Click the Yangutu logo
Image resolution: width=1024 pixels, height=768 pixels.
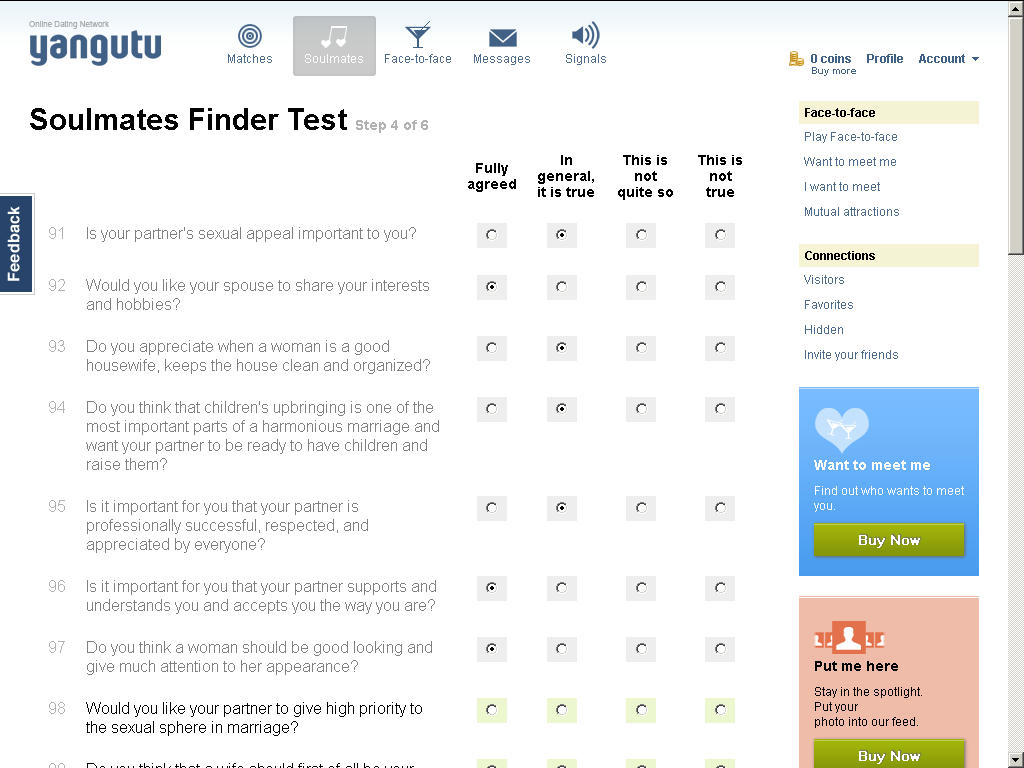tap(95, 46)
